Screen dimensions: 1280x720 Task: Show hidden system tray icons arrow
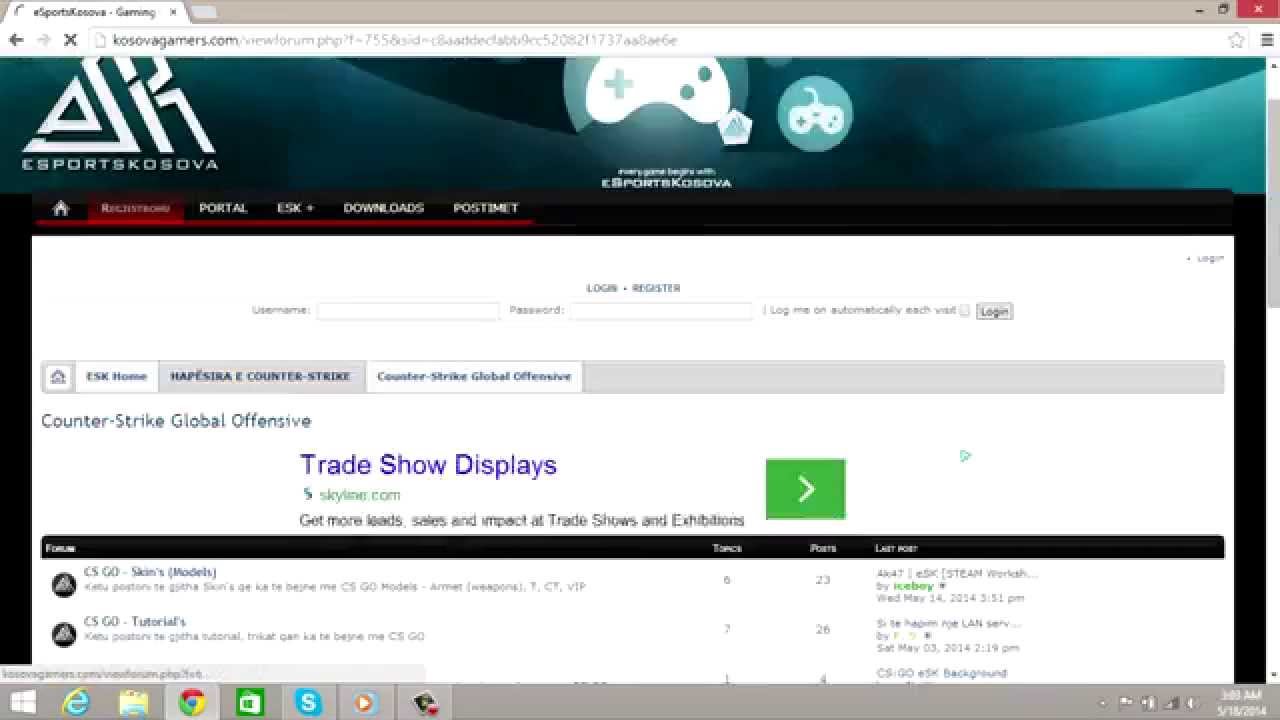[1103, 703]
